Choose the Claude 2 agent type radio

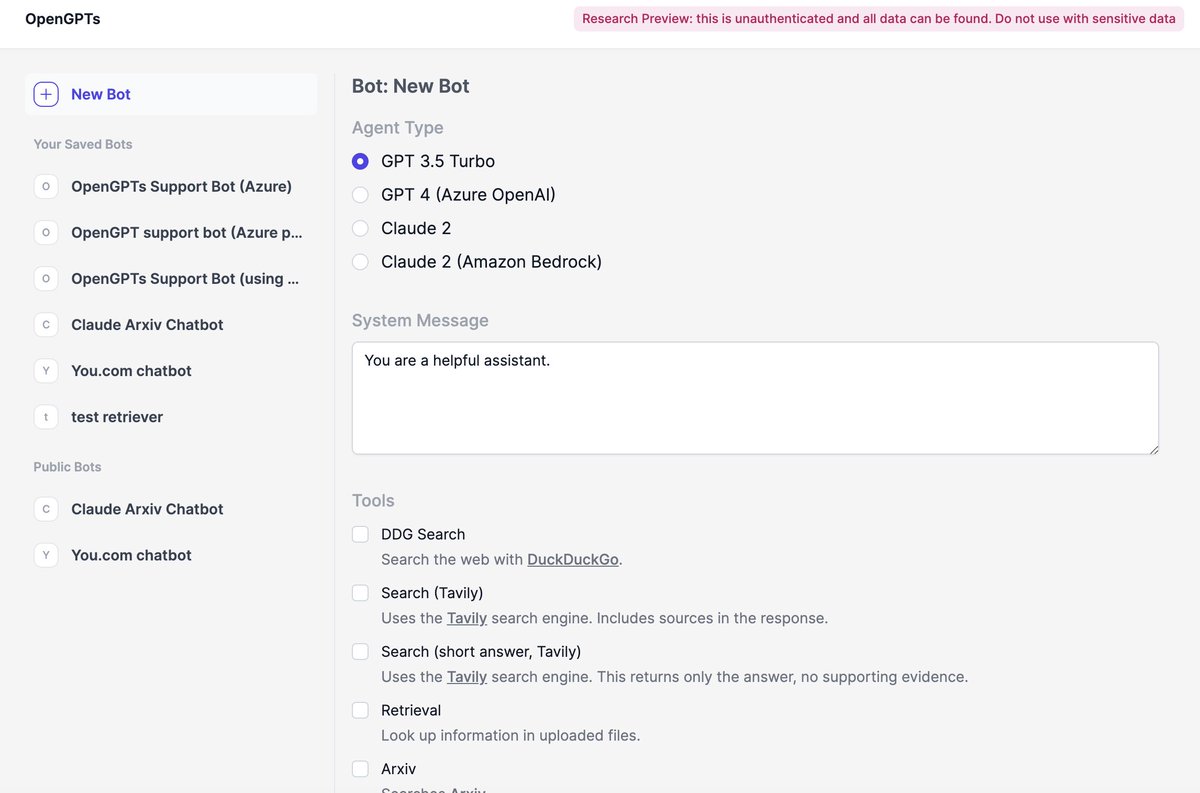pos(360,228)
